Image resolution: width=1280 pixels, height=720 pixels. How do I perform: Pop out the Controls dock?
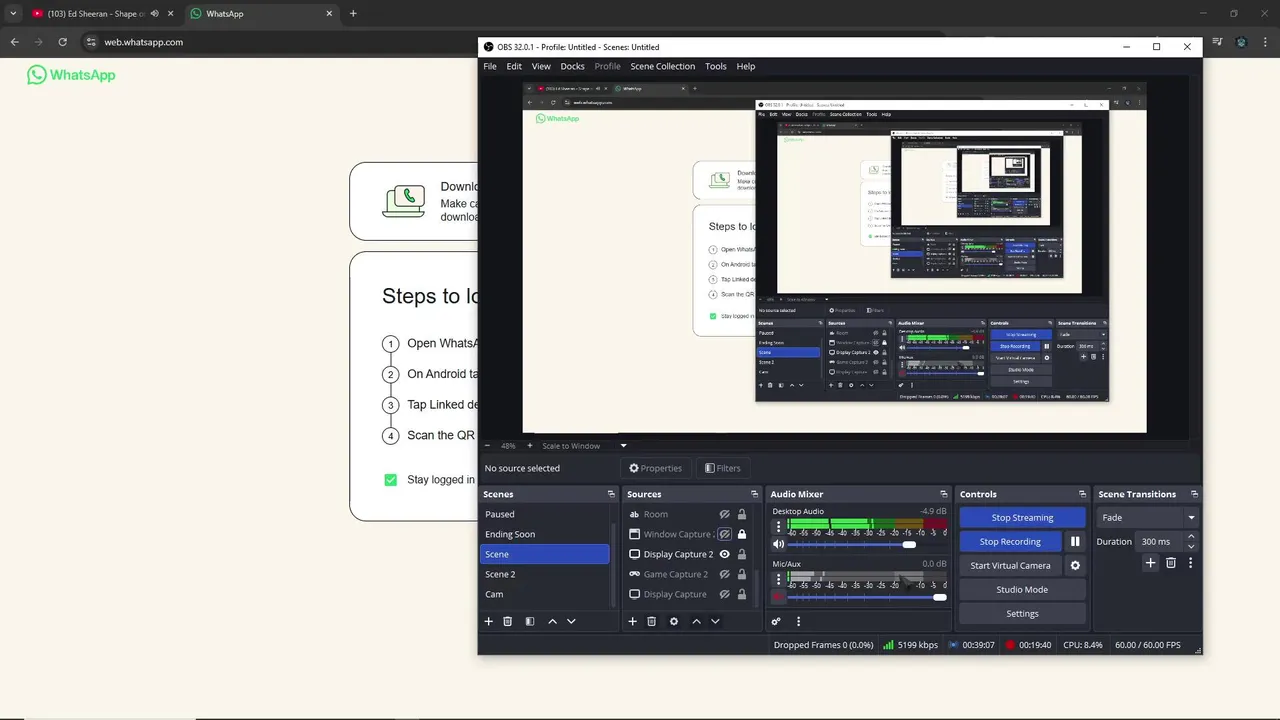pyautogui.click(x=1082, y=494)
